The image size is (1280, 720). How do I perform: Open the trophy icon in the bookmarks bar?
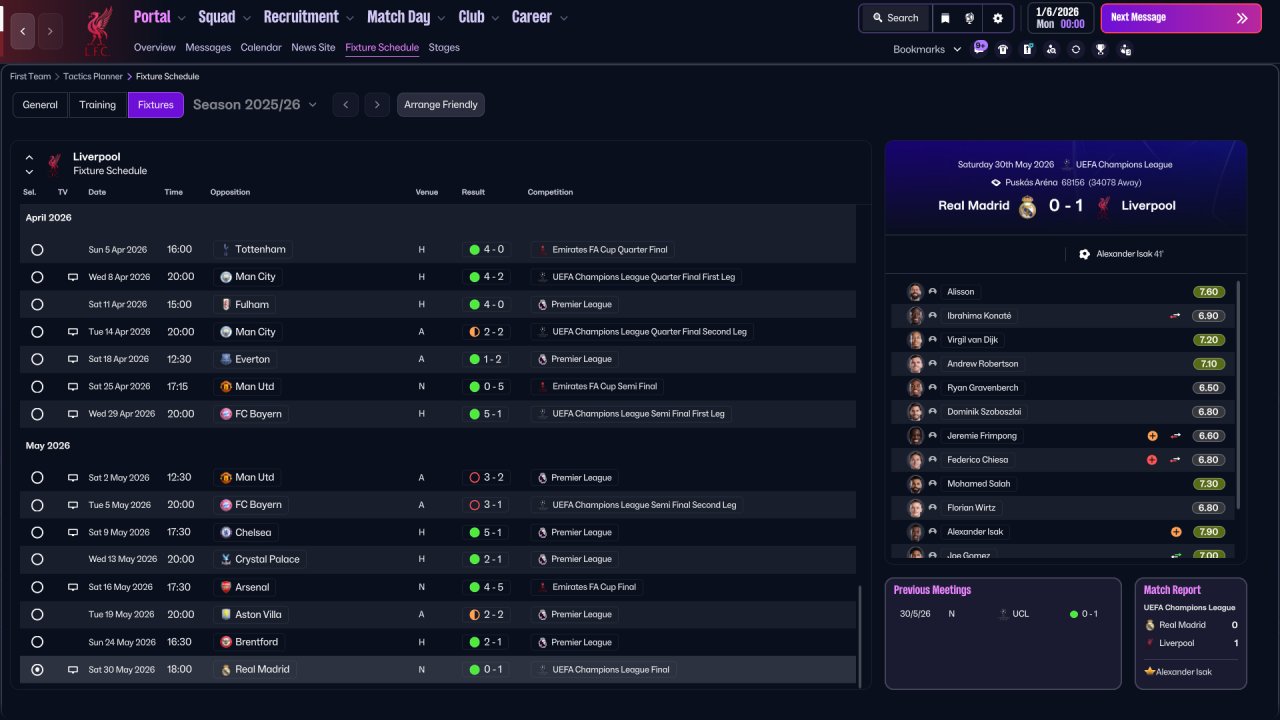tap(1100, 49)
